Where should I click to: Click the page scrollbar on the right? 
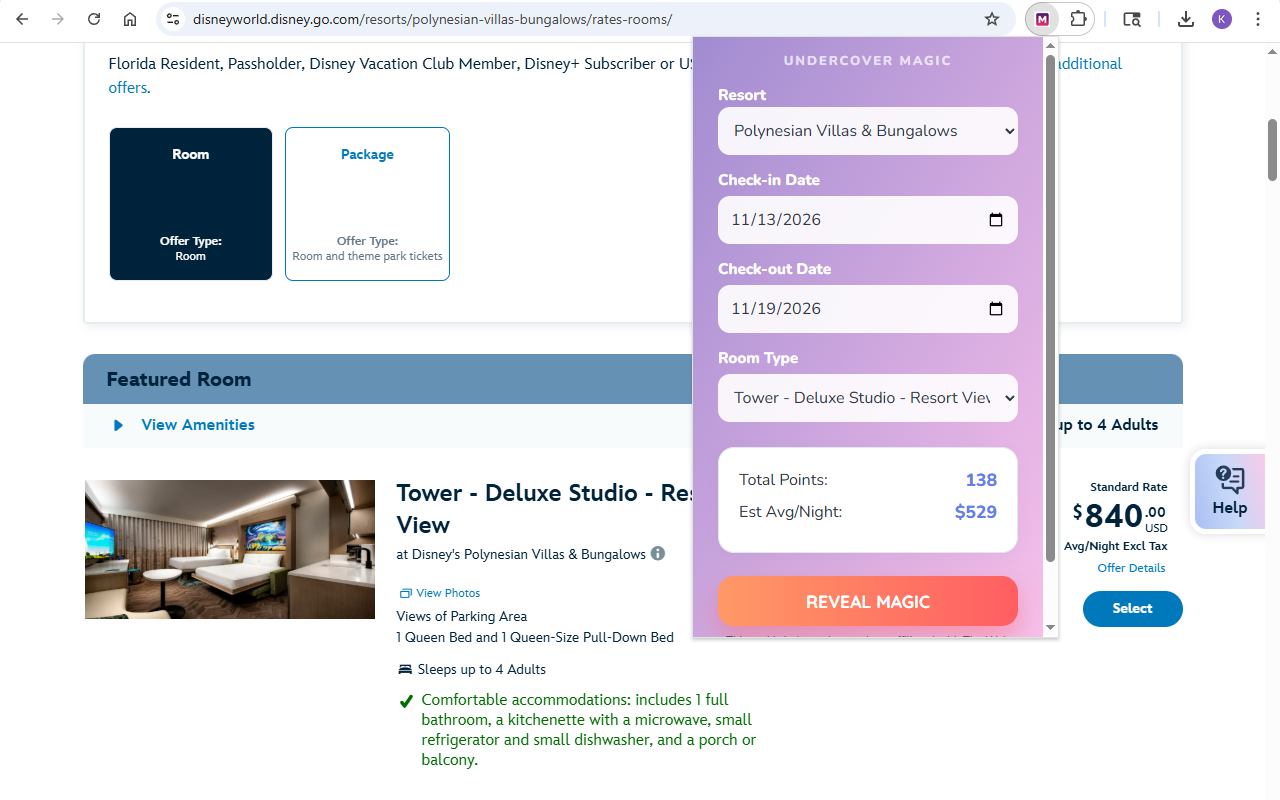[x=1272, y=150]
